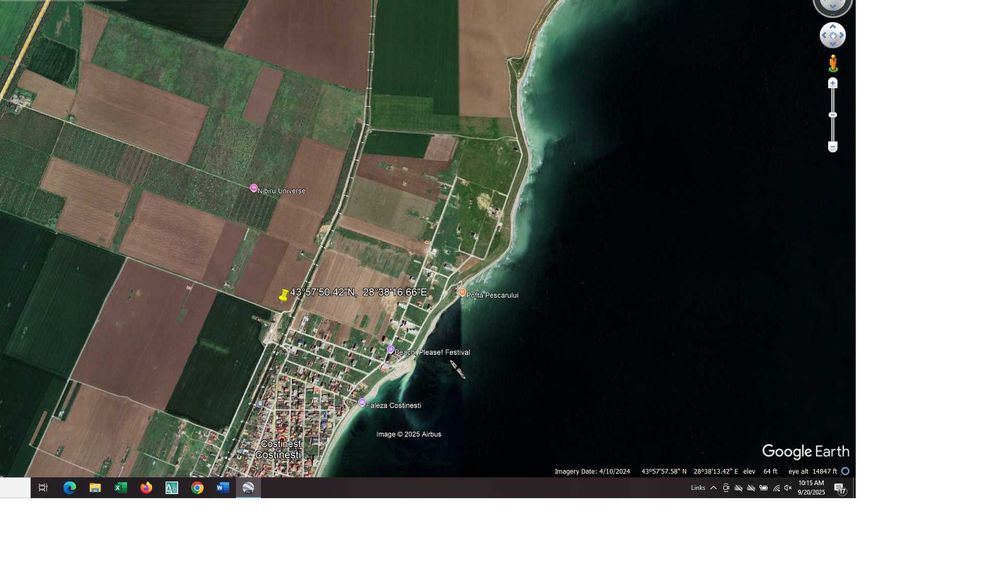1000x563 pixels.
Task: Open Word from the taskbar
Action: (223, 488)
